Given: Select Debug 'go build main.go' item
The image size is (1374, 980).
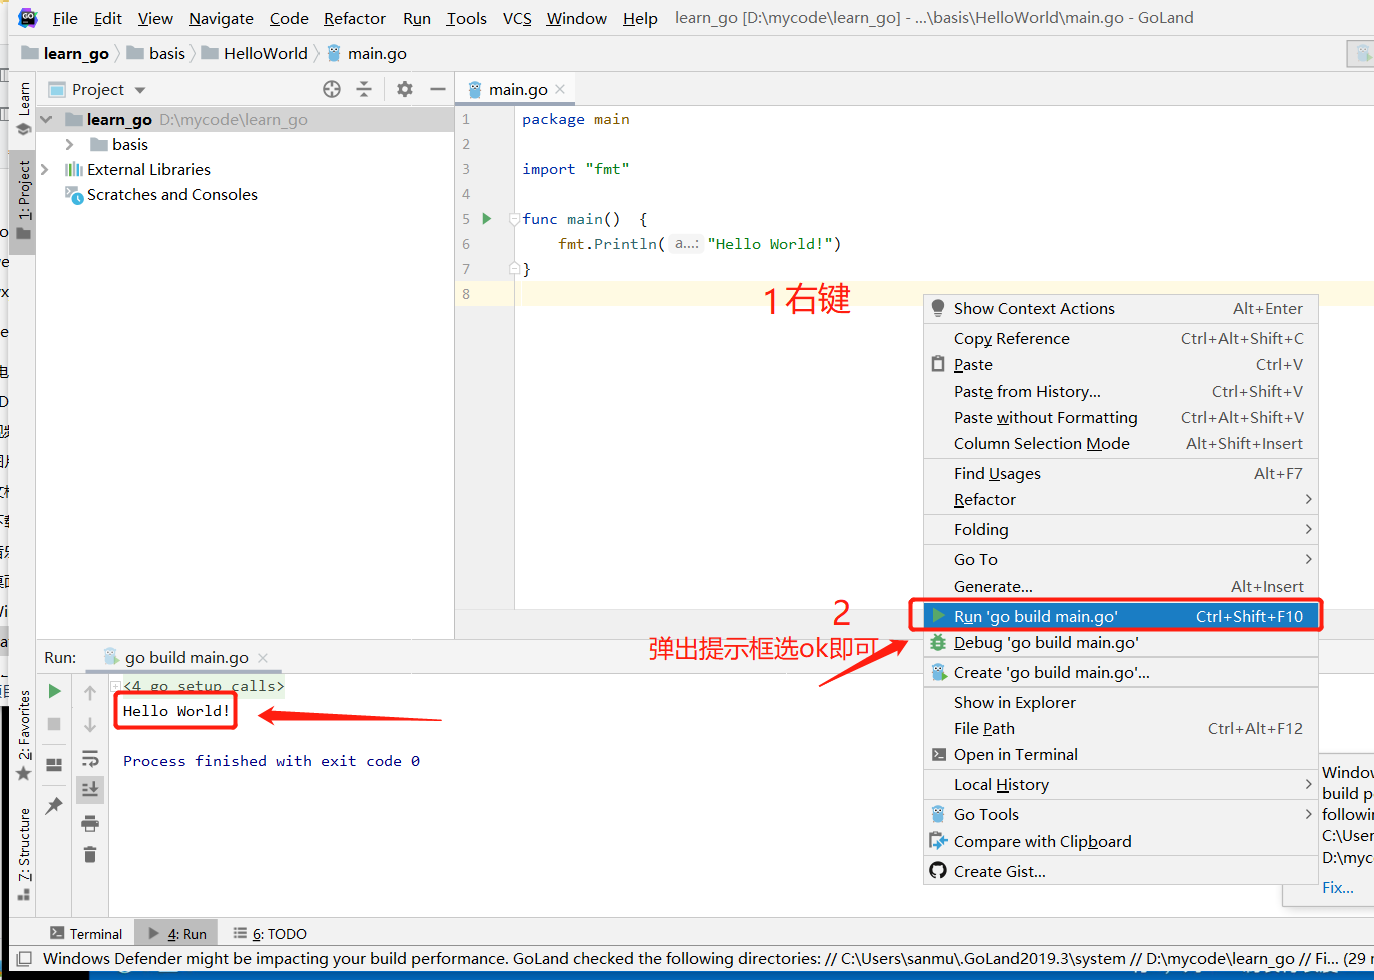Looking at the screenshot, I should [x=1120, y=642].
